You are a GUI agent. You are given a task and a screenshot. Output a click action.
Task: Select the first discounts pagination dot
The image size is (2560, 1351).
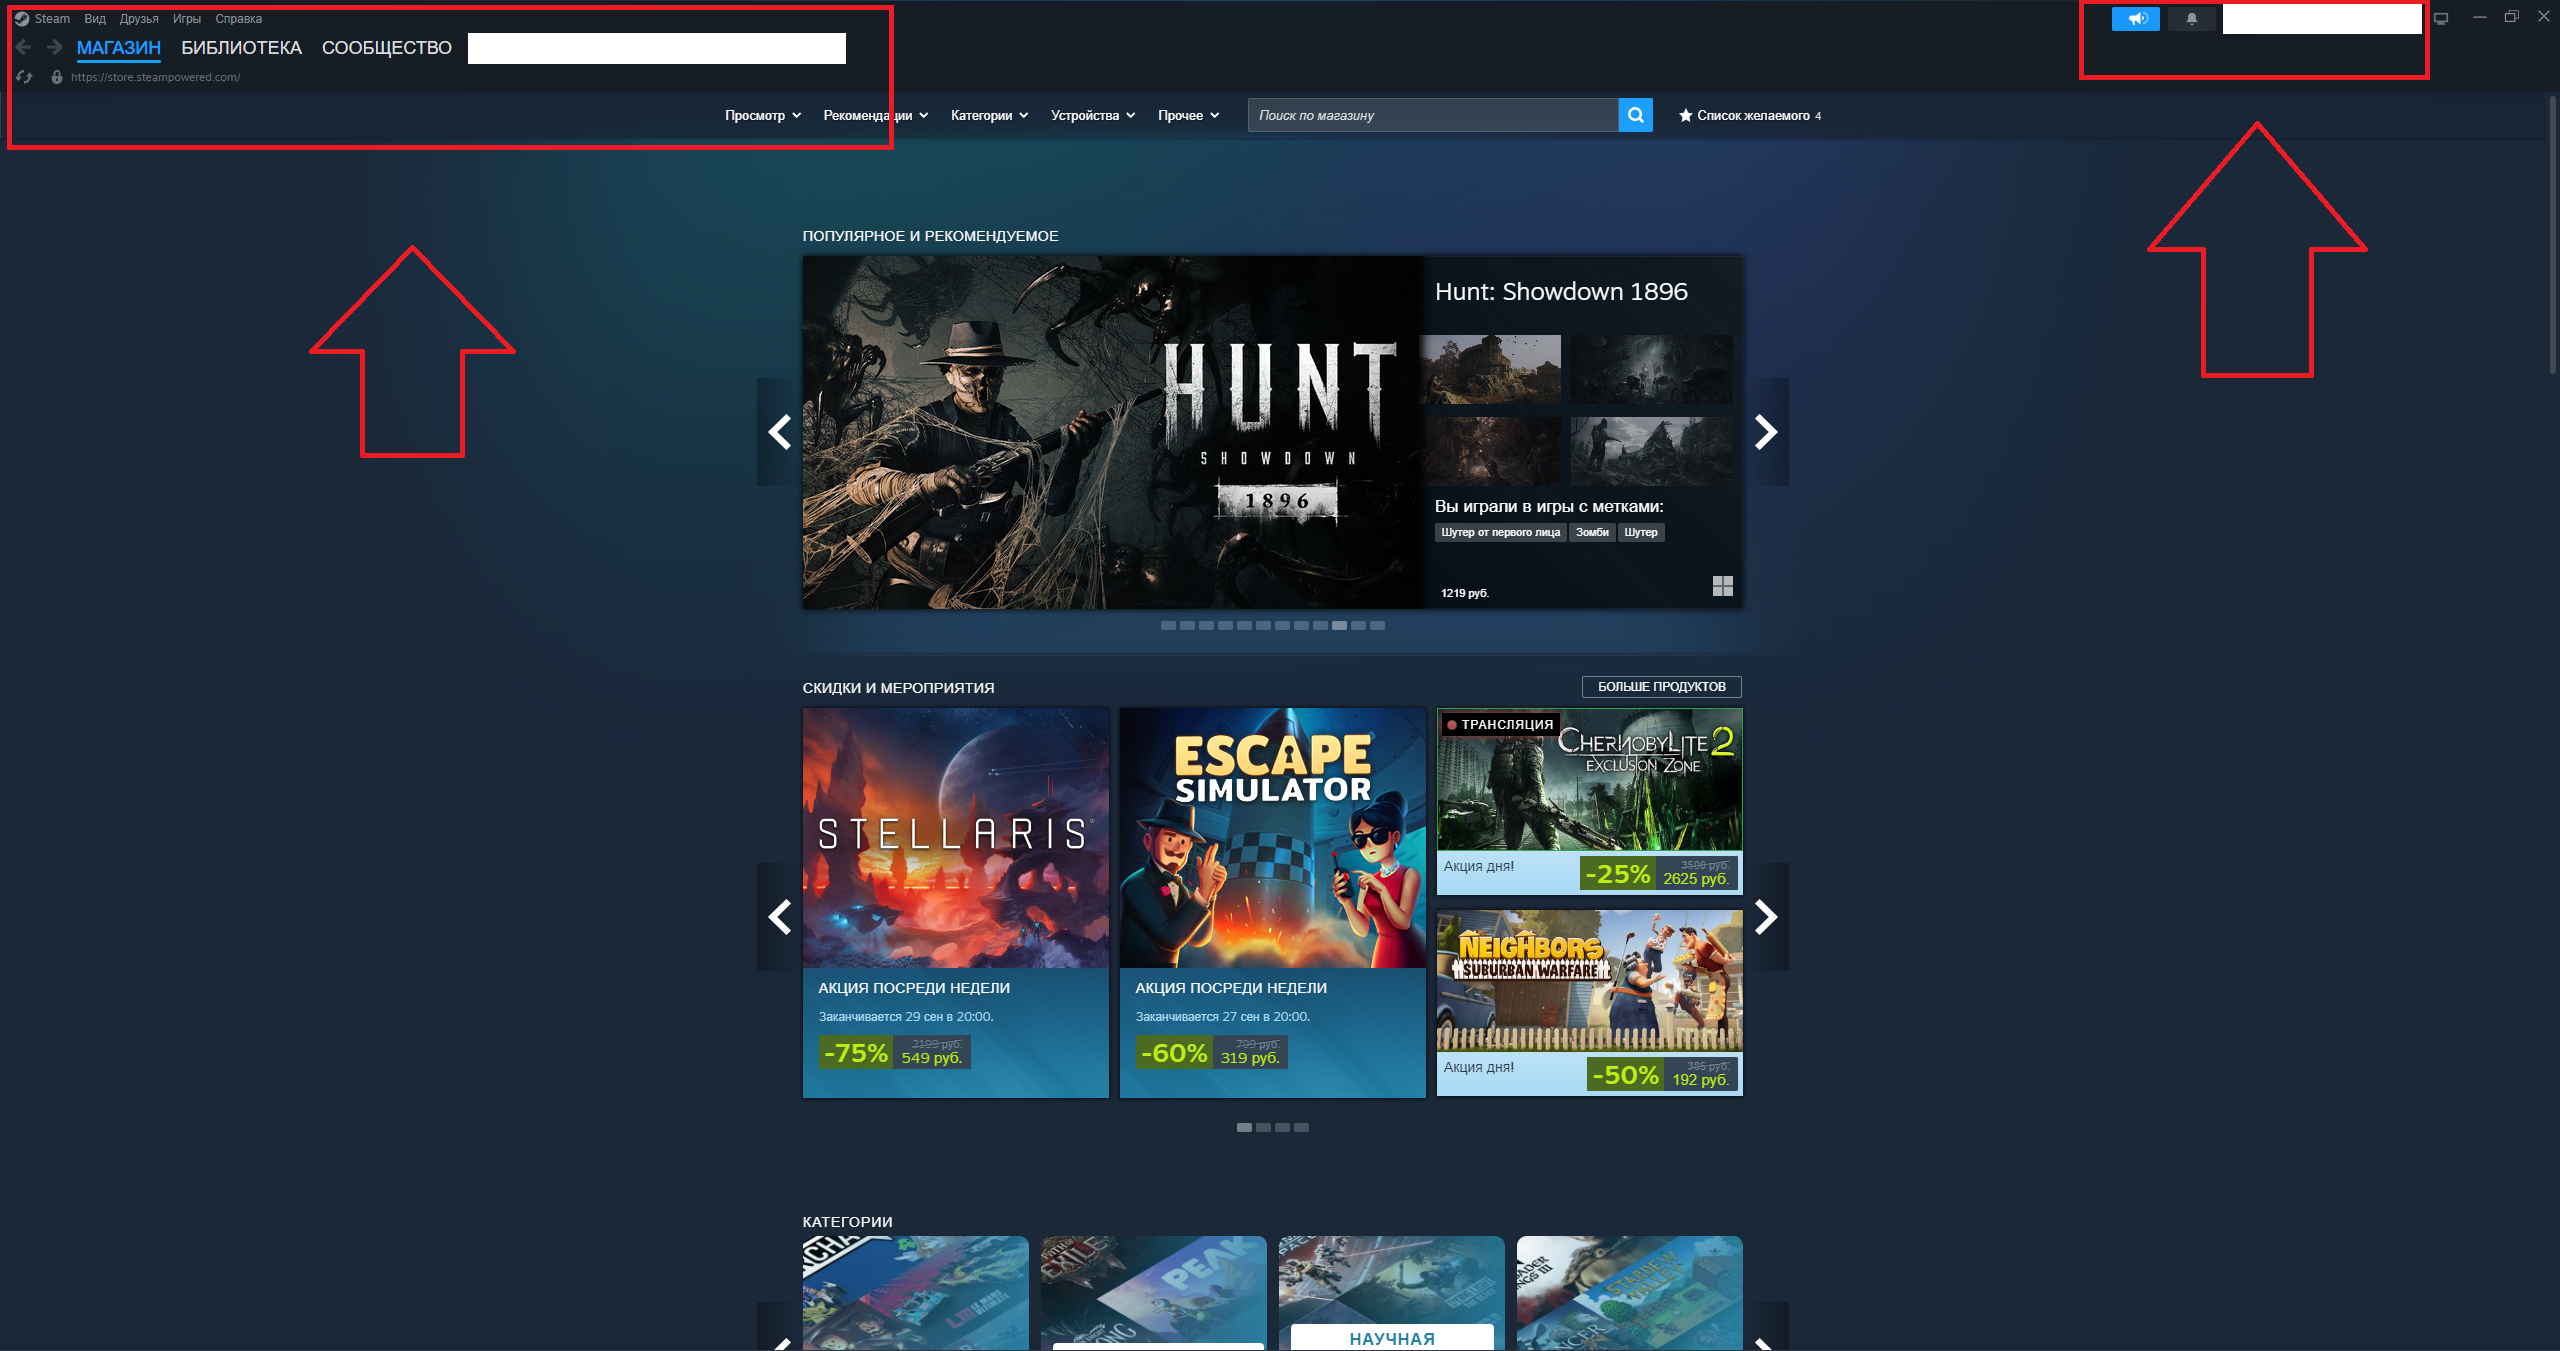(1244, 1127)
